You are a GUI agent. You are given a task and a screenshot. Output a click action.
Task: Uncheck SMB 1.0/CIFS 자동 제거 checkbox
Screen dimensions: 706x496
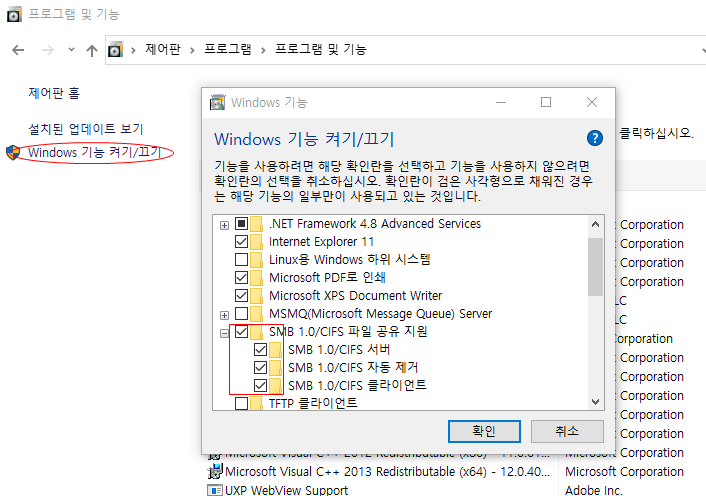pos(260,367)
